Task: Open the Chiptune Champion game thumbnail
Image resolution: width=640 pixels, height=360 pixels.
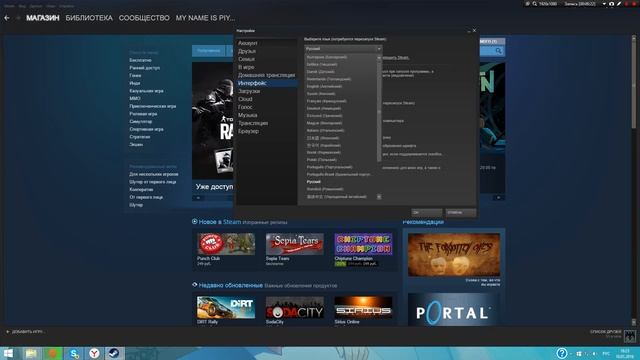Action: click(x=363, y=244)
